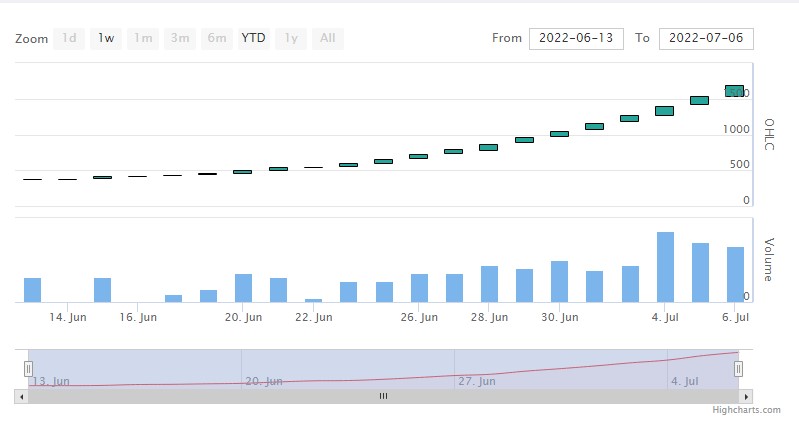This screenshot has height=426, width=799.
Task: Show All data range
Action: tap(327, 39)
